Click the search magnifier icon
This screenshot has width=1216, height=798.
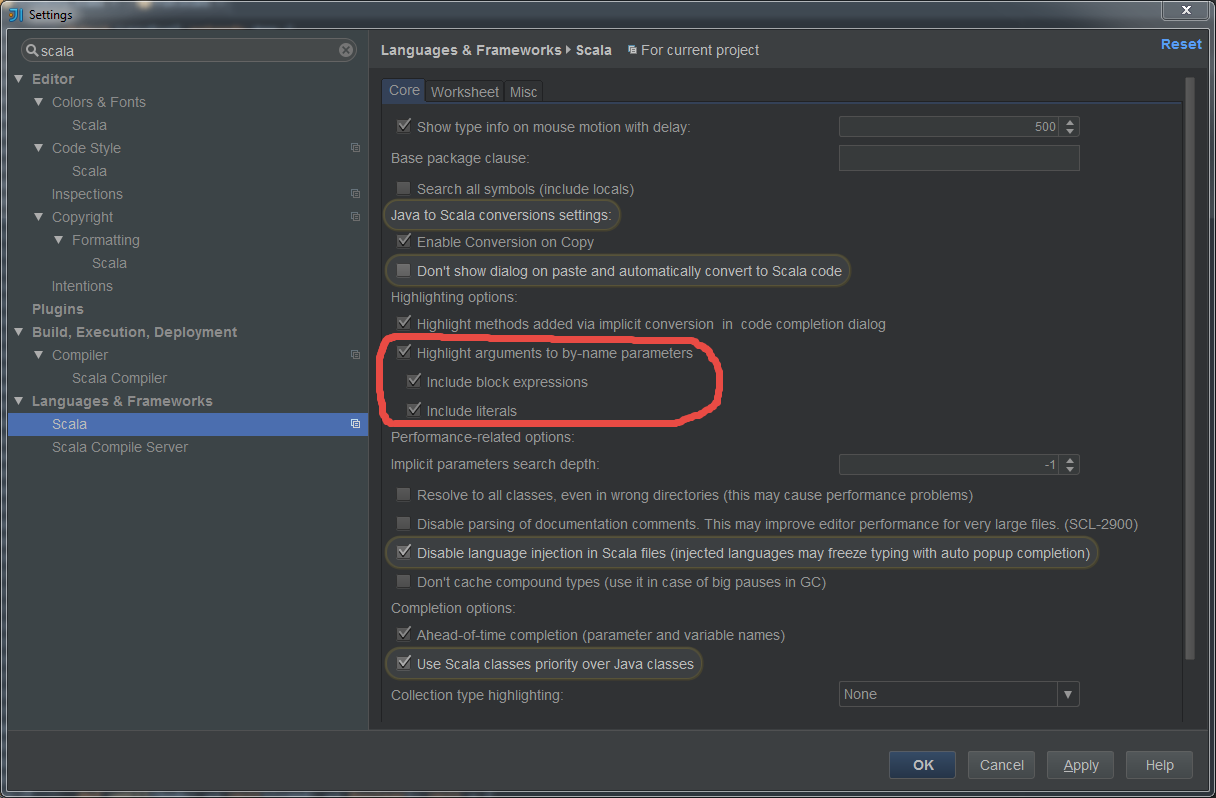tap(32, 50)
